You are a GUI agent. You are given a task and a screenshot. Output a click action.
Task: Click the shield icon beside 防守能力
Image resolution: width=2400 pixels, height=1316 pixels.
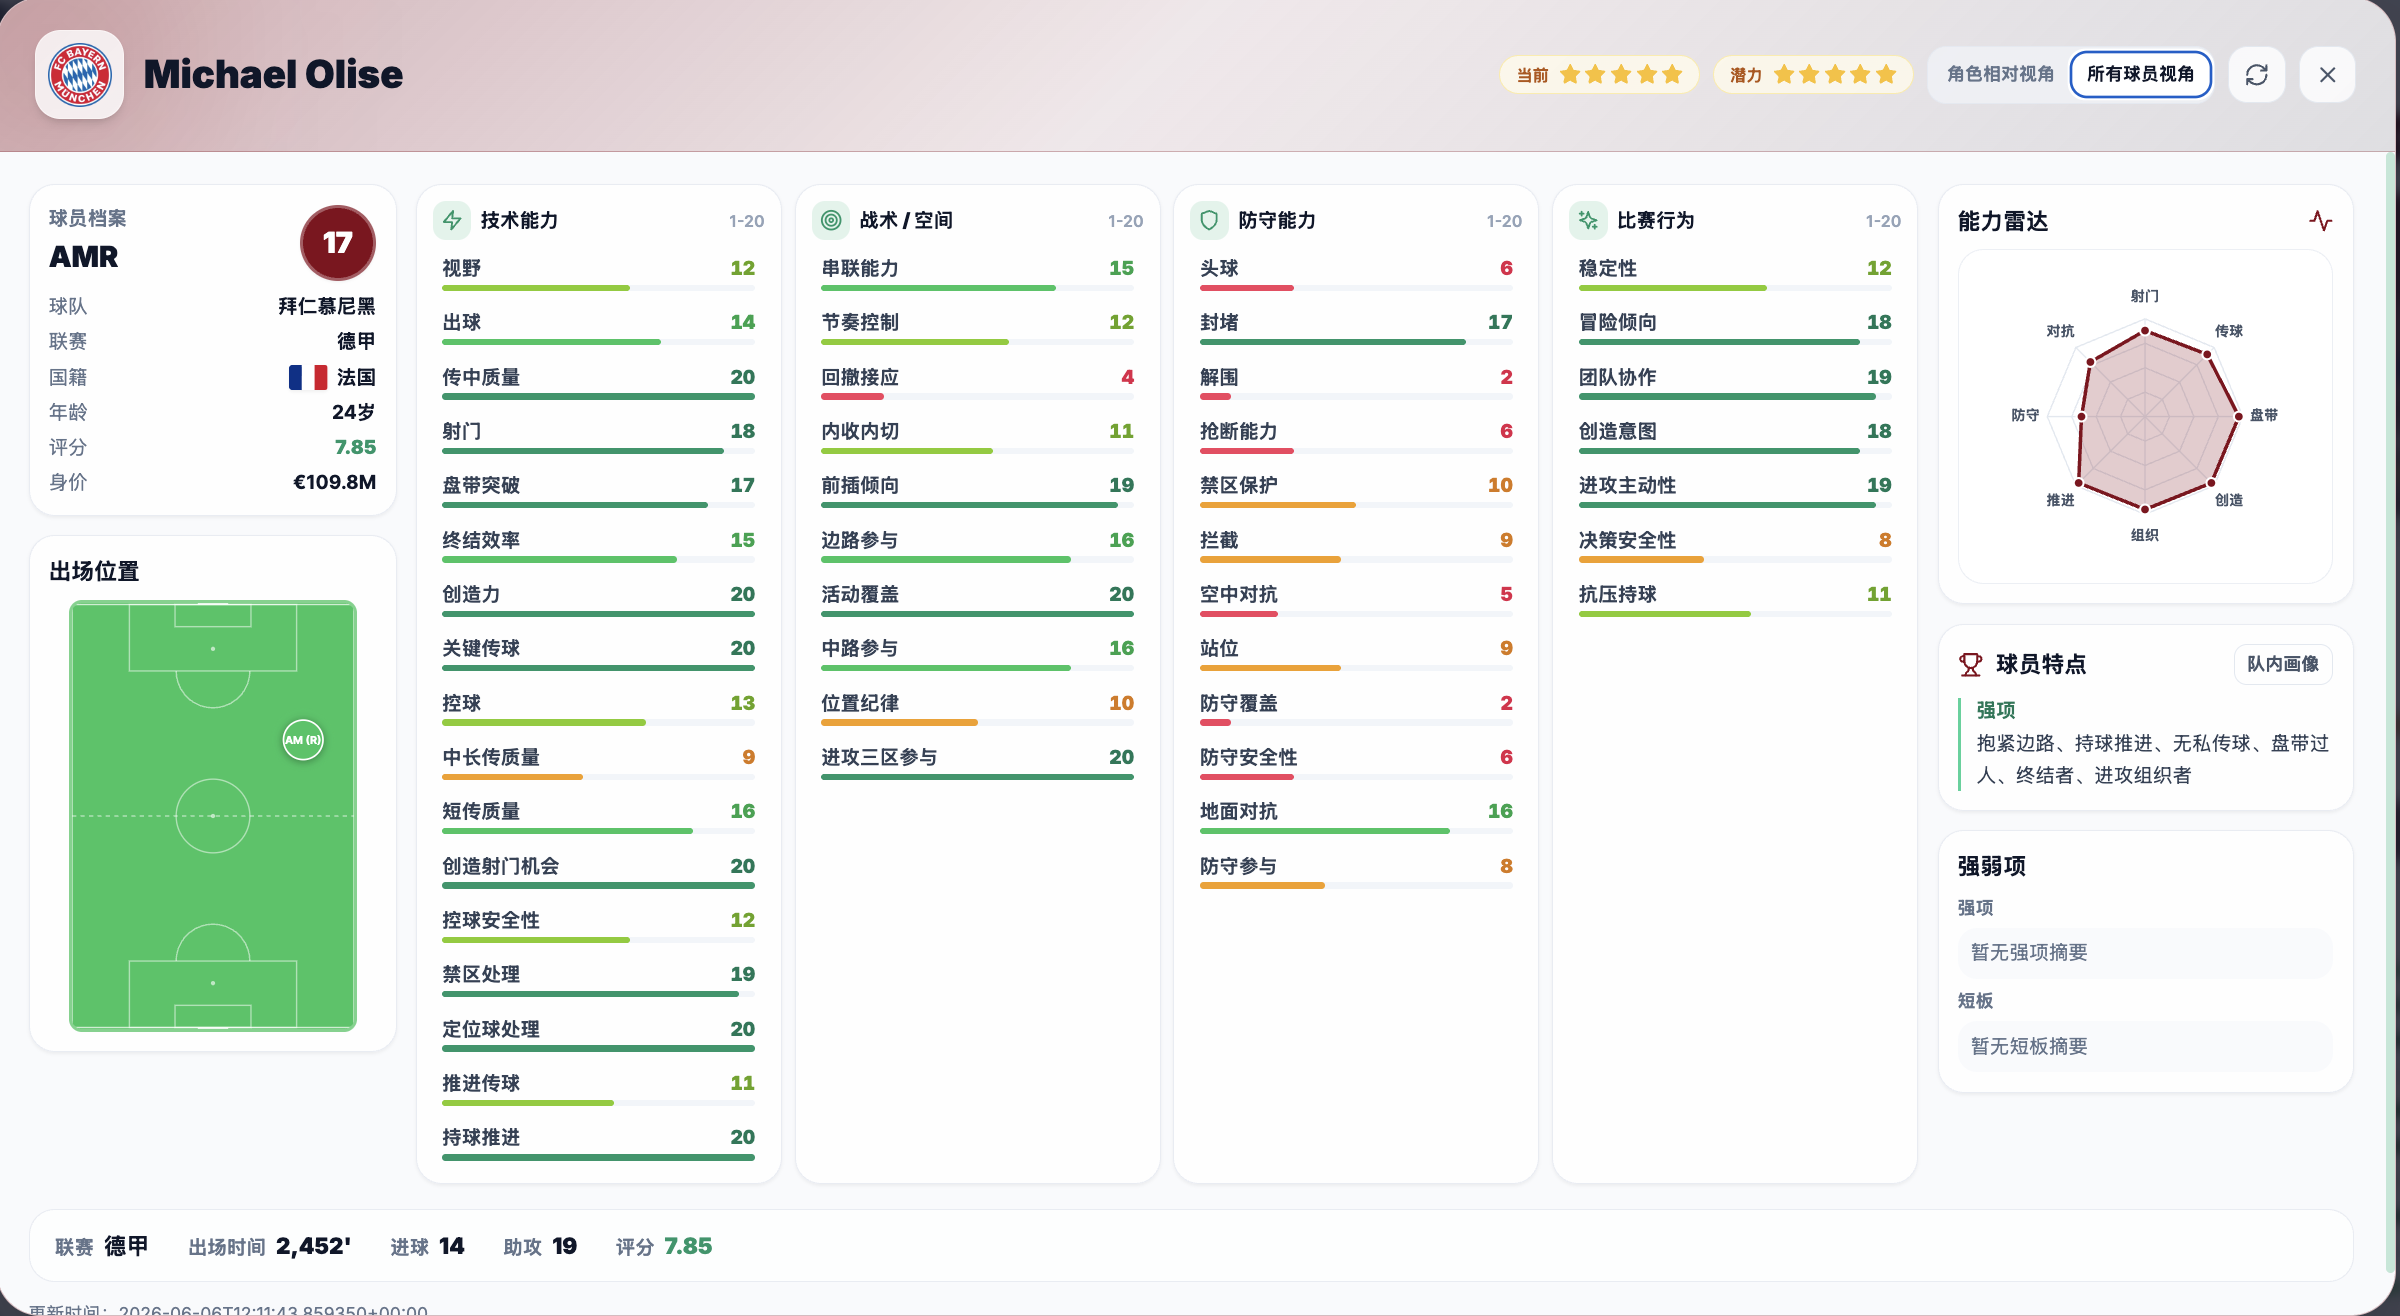(1209, 220)
